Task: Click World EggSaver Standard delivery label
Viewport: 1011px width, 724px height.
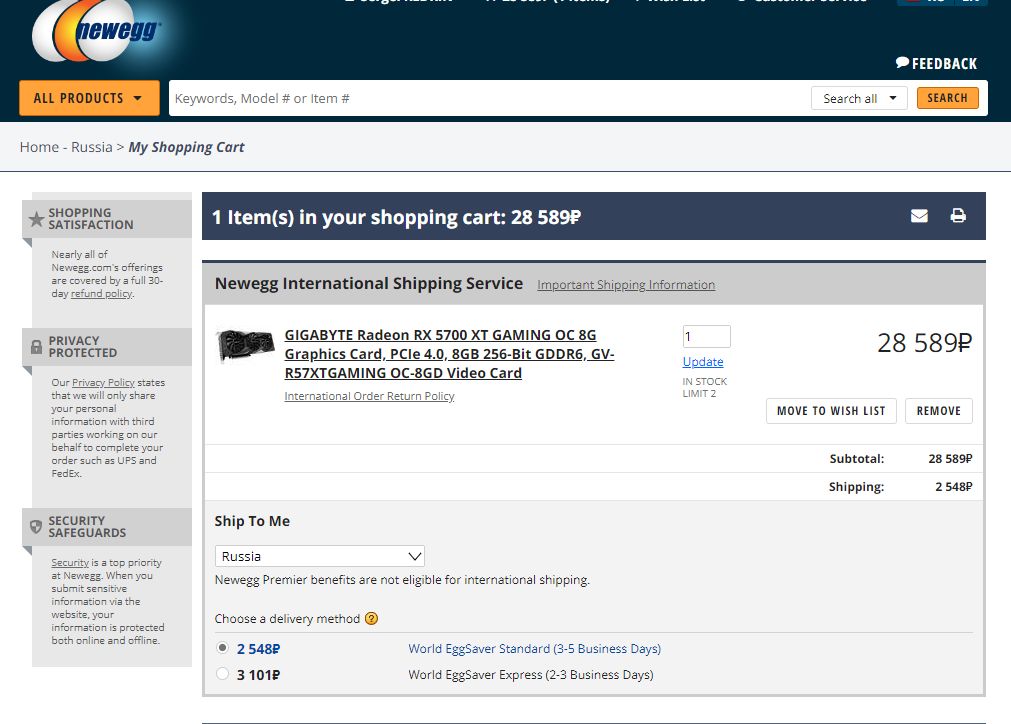Action: point(535,649)
